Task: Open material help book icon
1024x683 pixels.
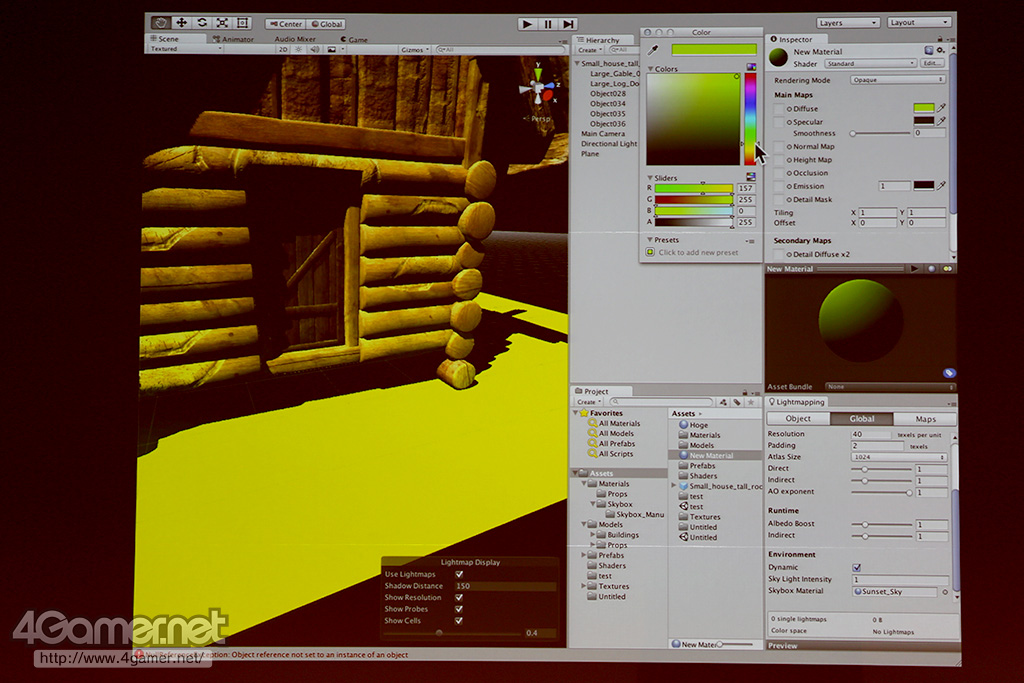Action: click(929, 50)
